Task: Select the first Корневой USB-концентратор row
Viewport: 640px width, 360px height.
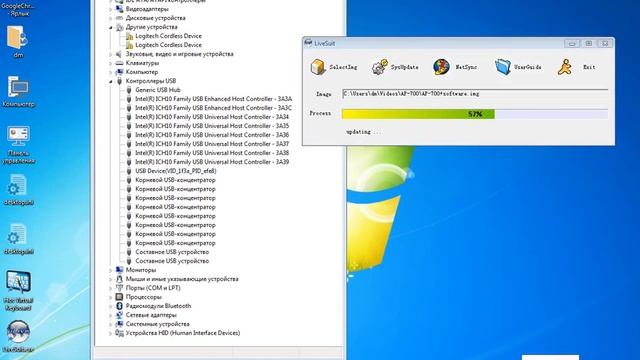Action: 176,180
